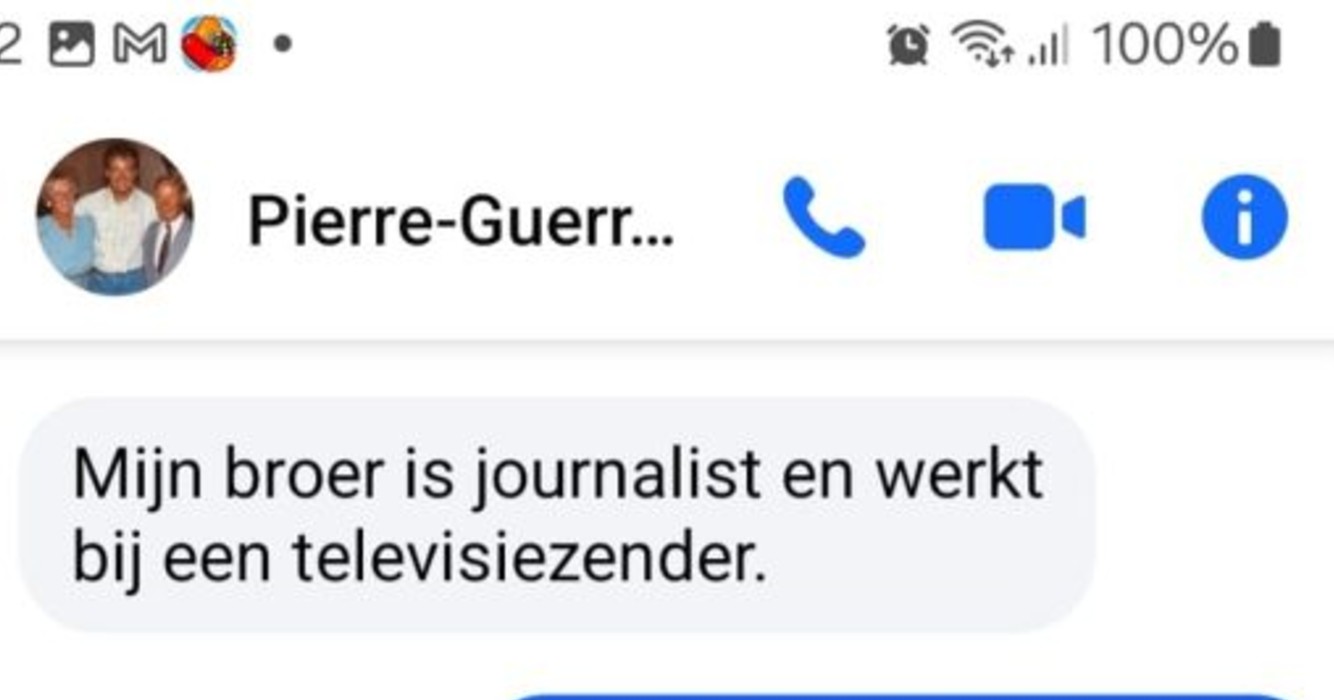
Task: Tap the battery icon in status bar
Action: [1265, 46]
